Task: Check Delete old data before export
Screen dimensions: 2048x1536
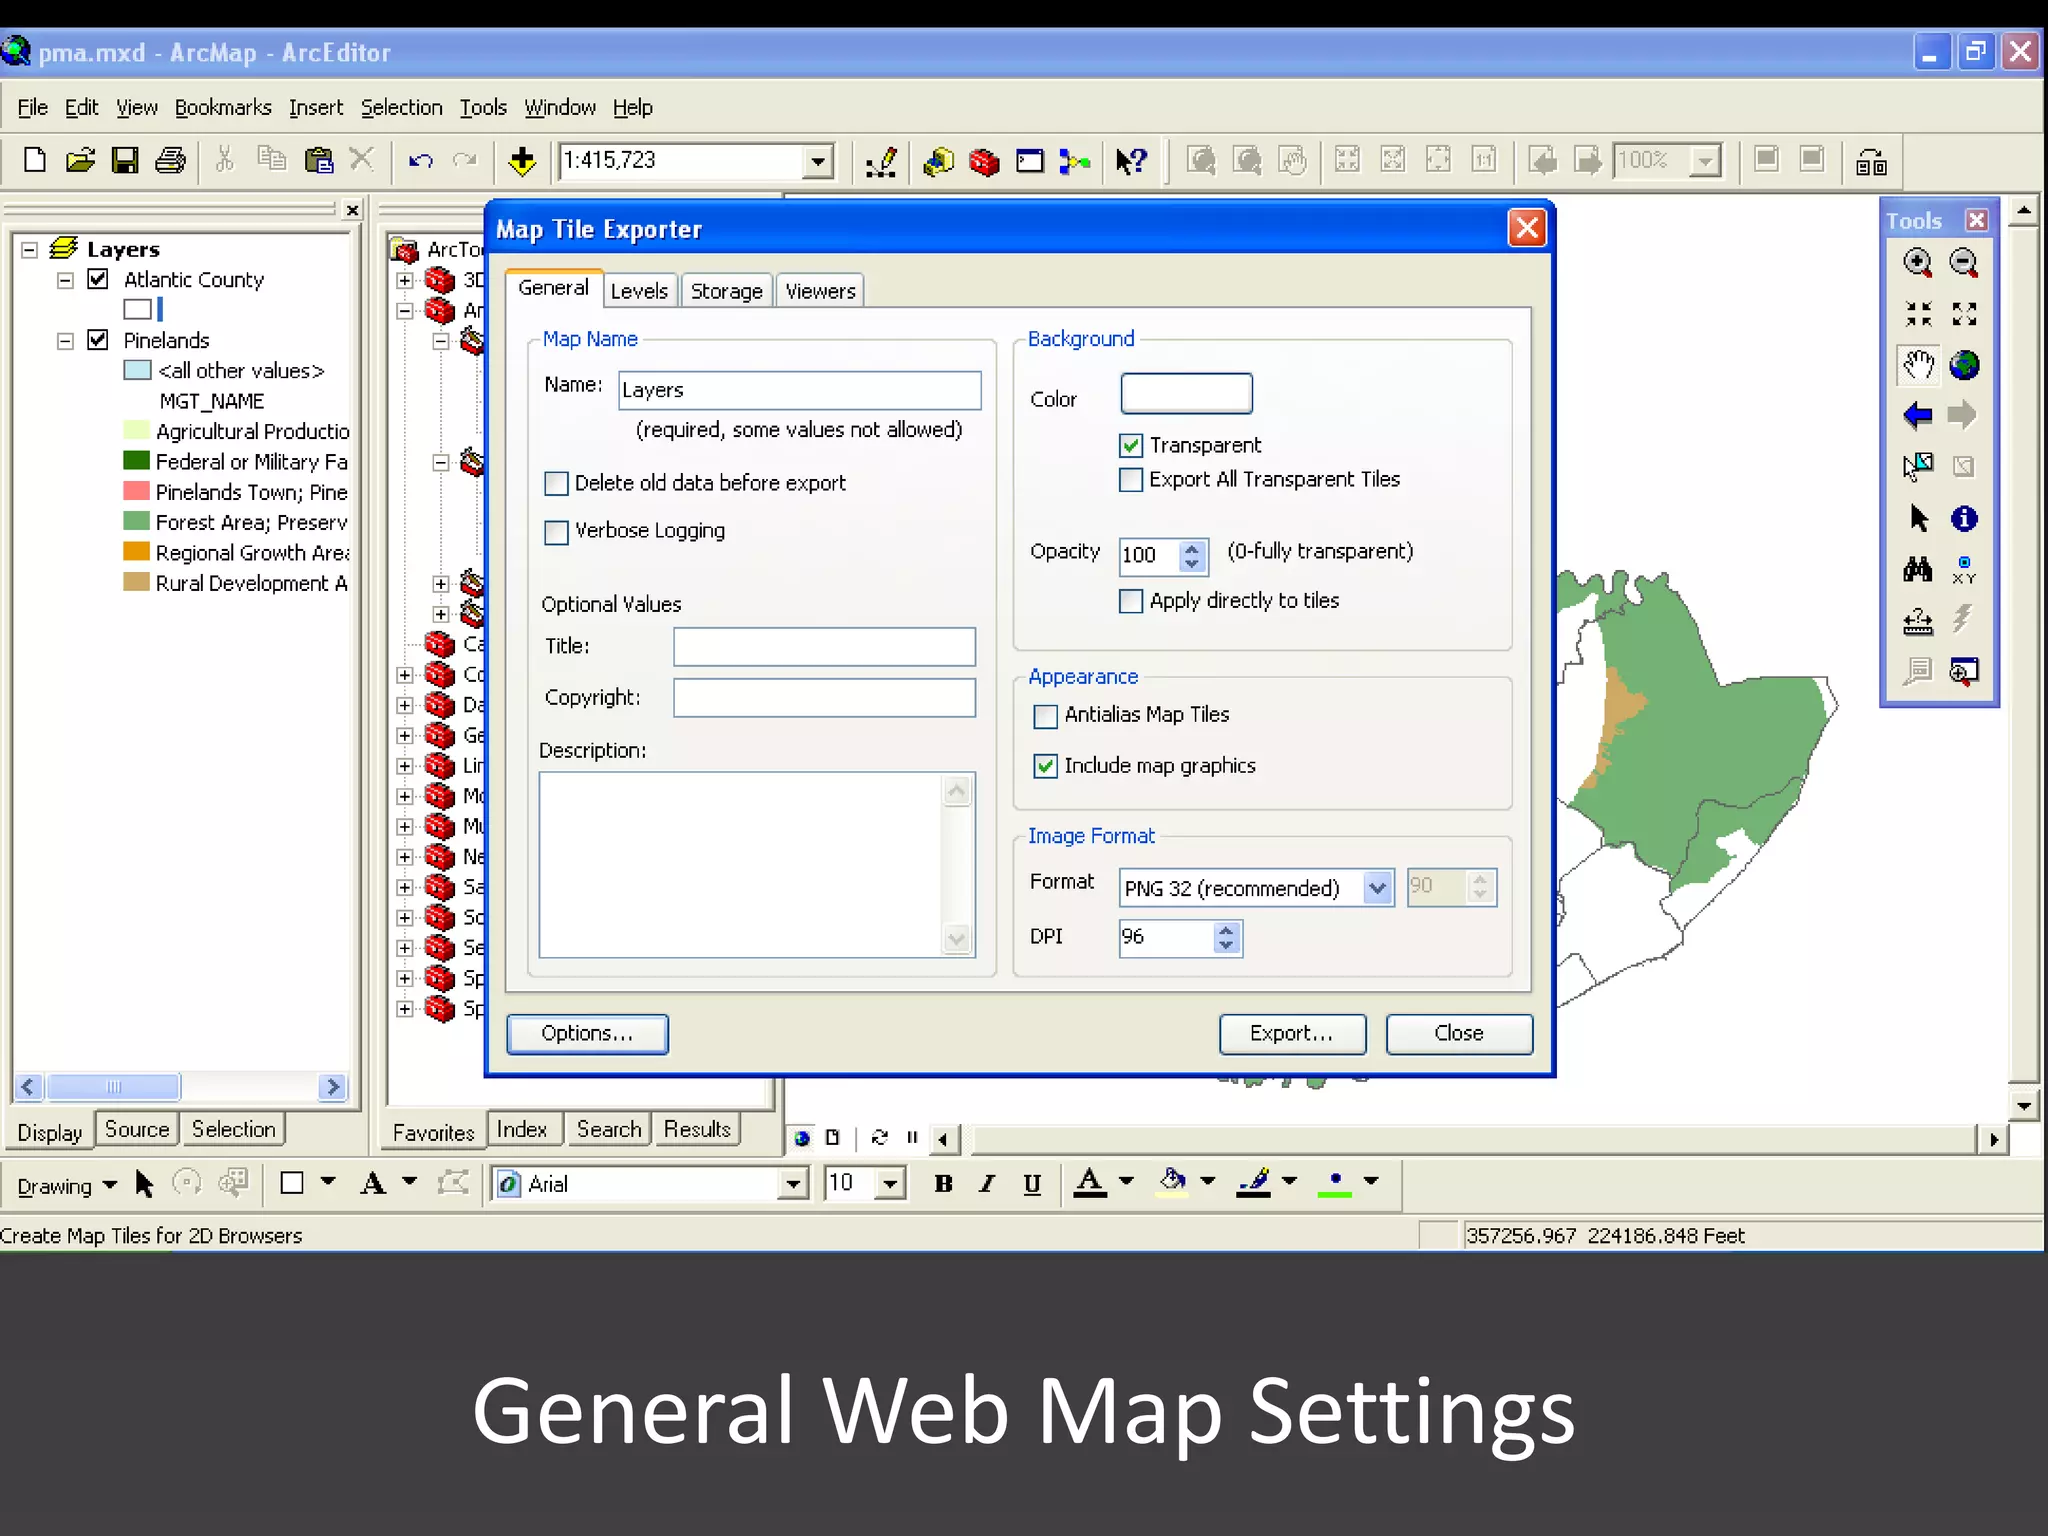Action: 556,484
